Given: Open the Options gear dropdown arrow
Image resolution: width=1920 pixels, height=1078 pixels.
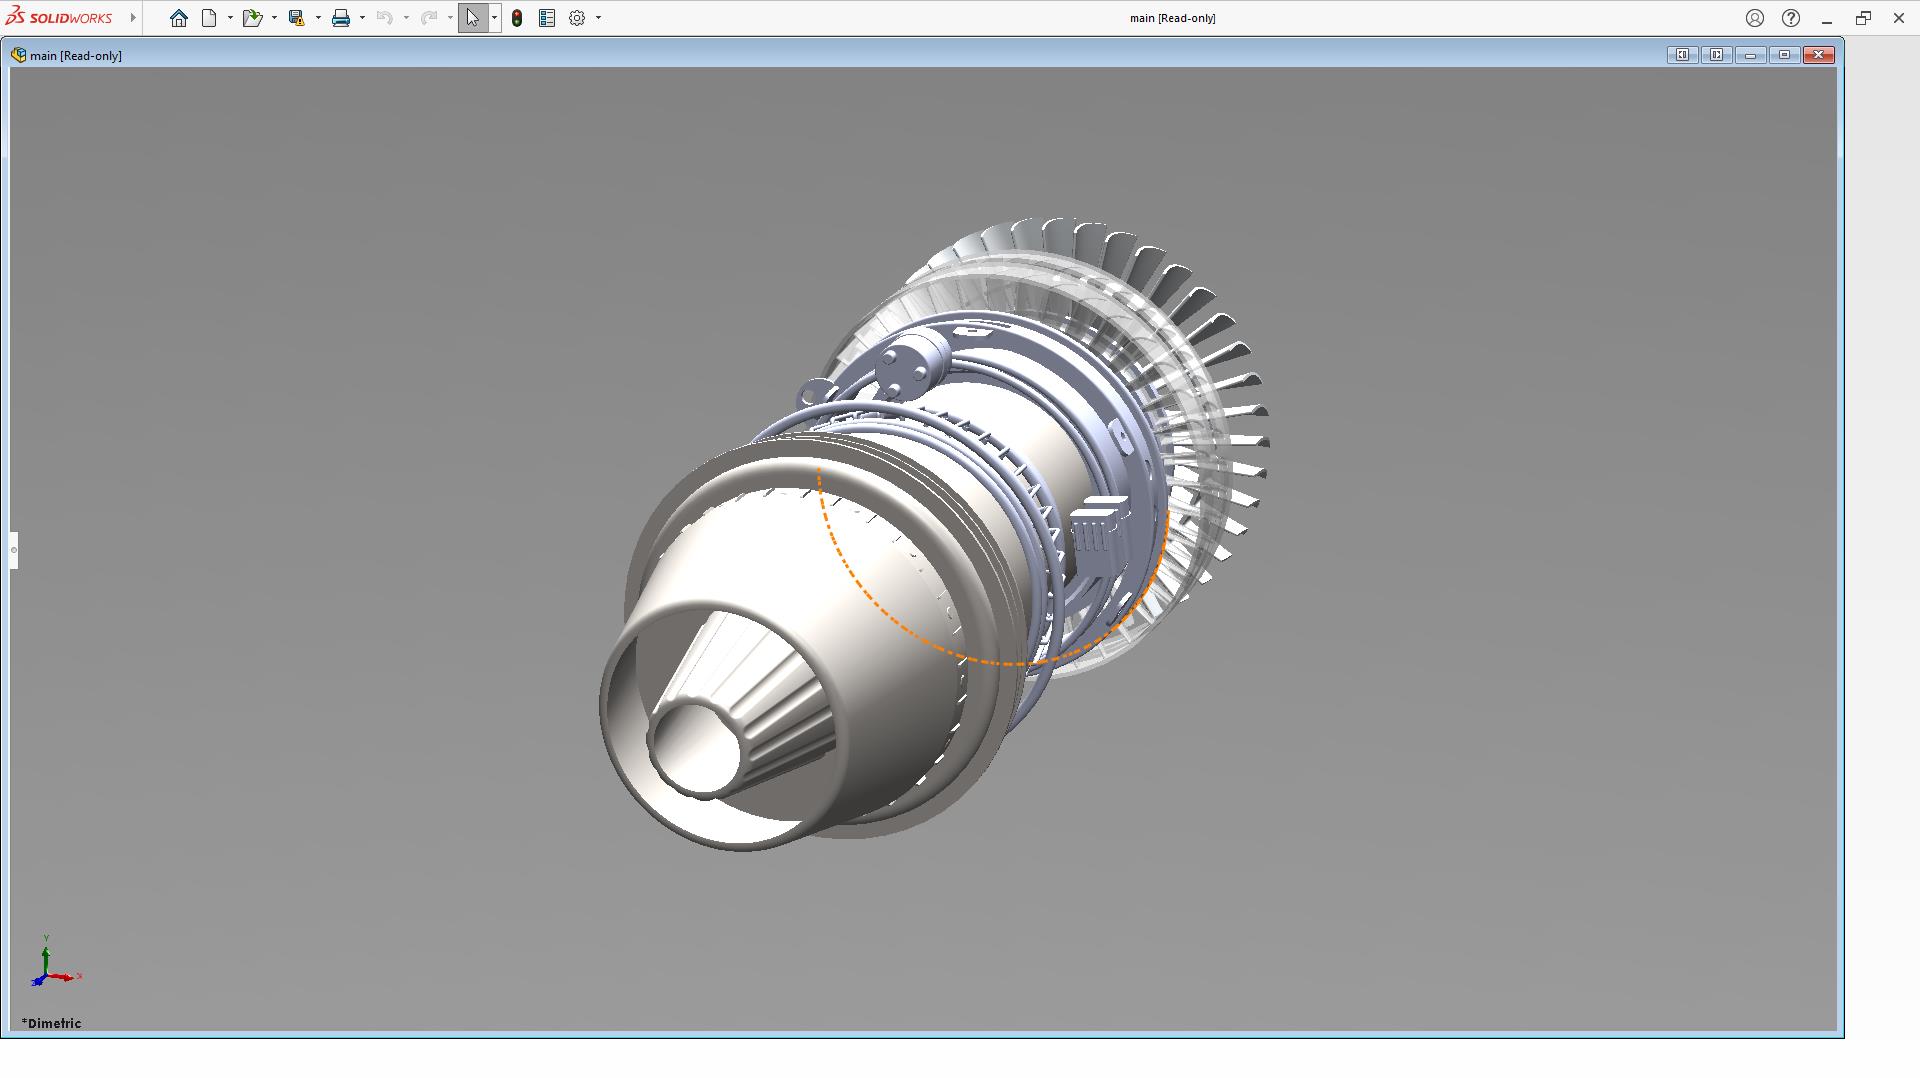Looking at the screenshot, I should tap(598, 18).
